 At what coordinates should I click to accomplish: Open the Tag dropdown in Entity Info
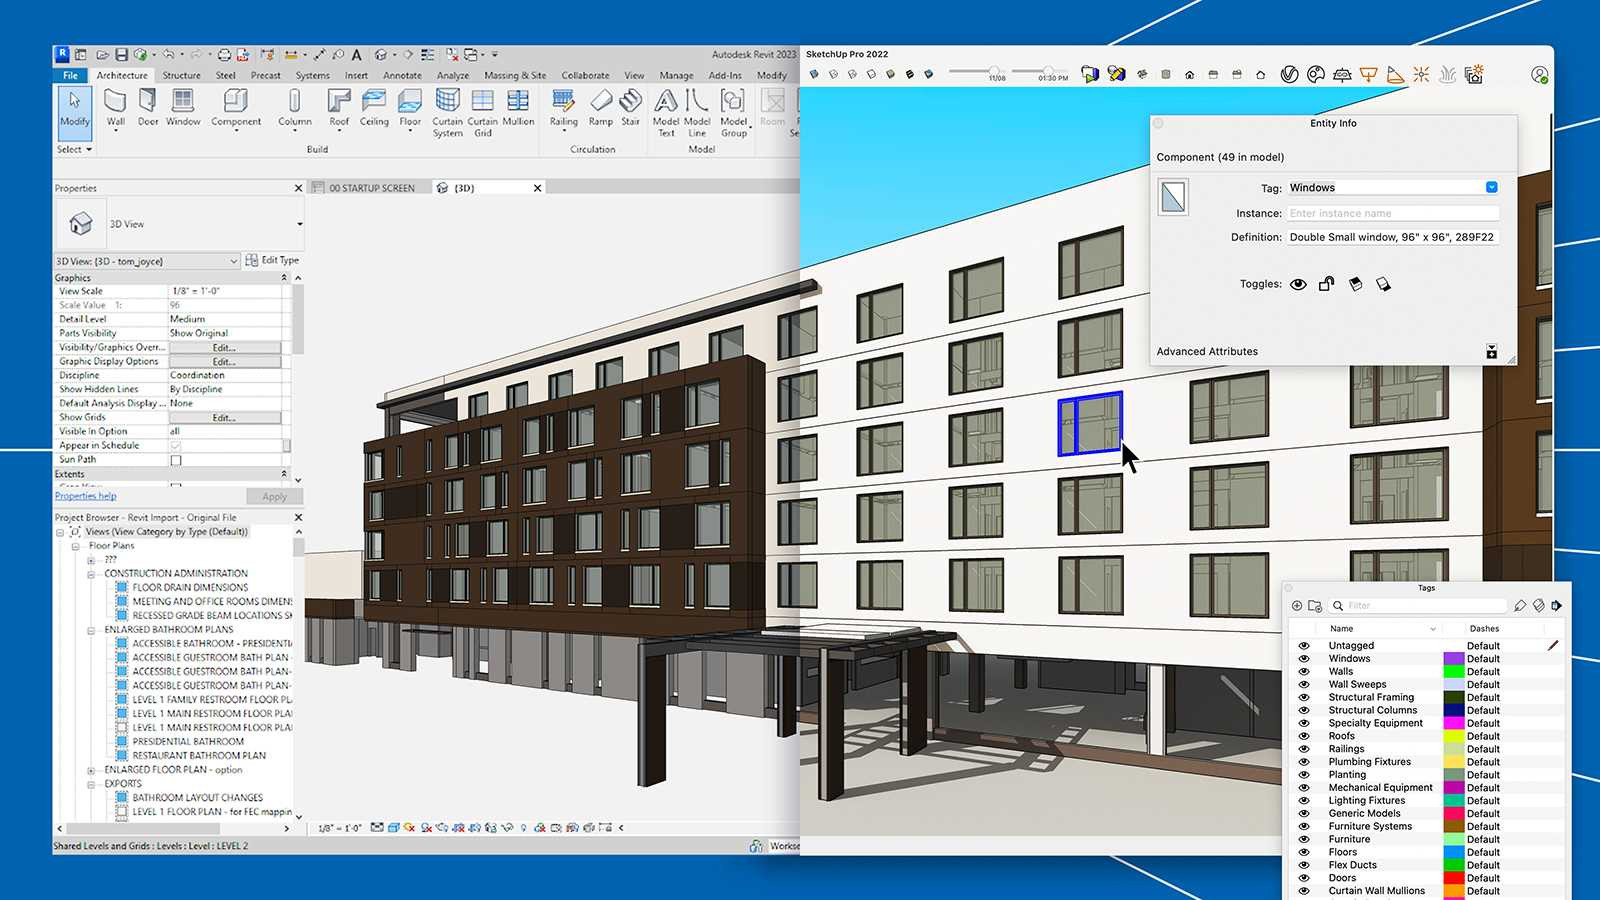coord(1491,187)
